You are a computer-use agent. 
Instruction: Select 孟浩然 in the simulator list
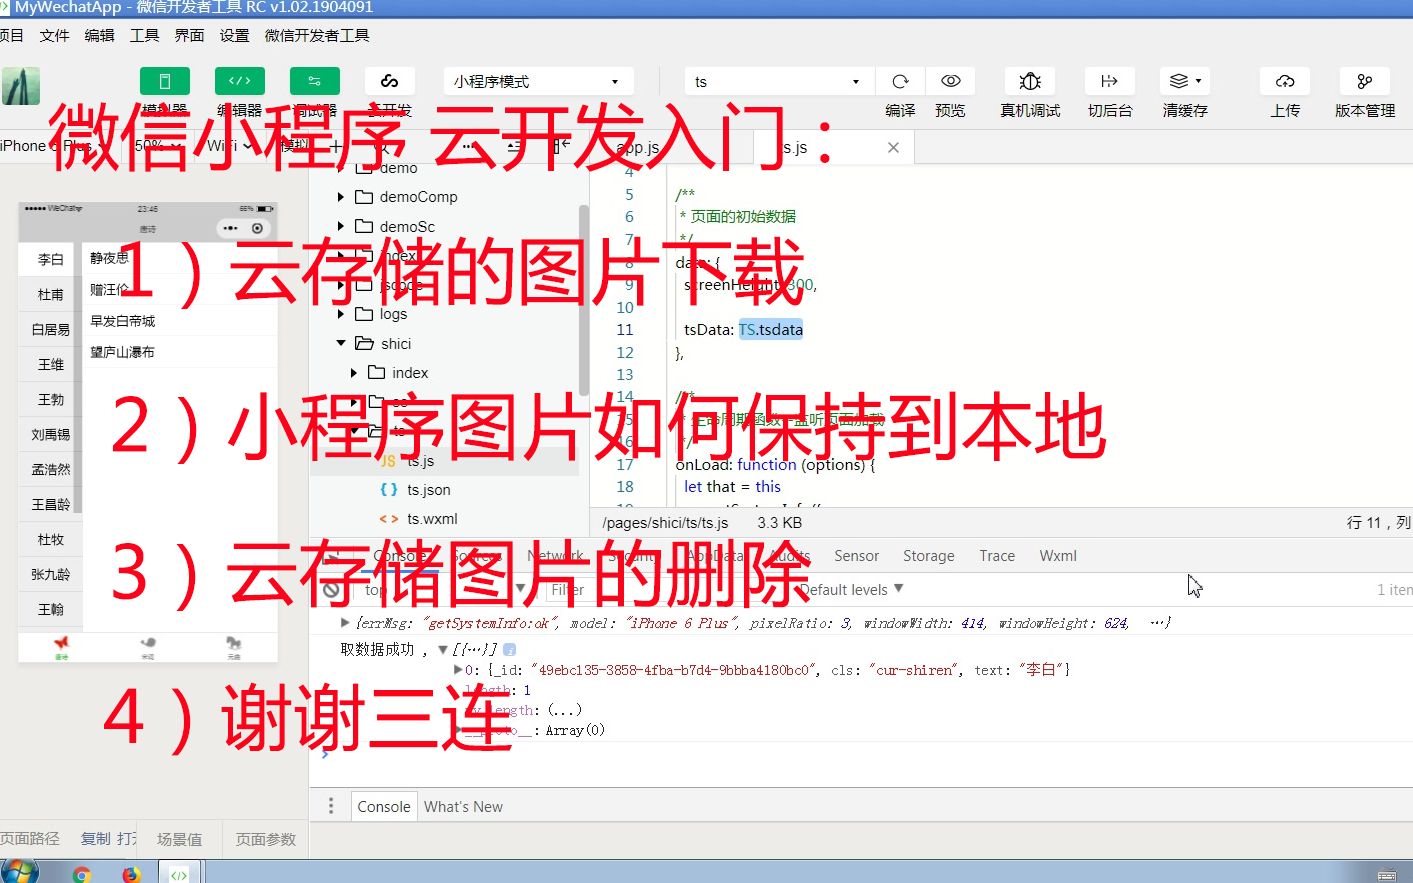pos(50,469)
